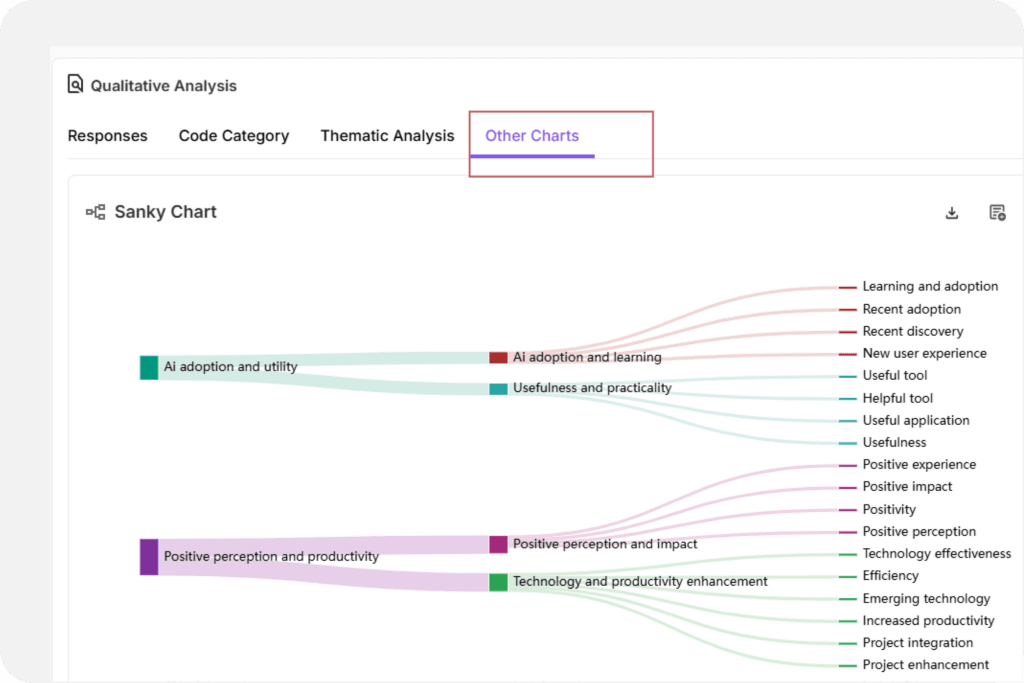Click the Helpful tool leaf label

point(897,398)
